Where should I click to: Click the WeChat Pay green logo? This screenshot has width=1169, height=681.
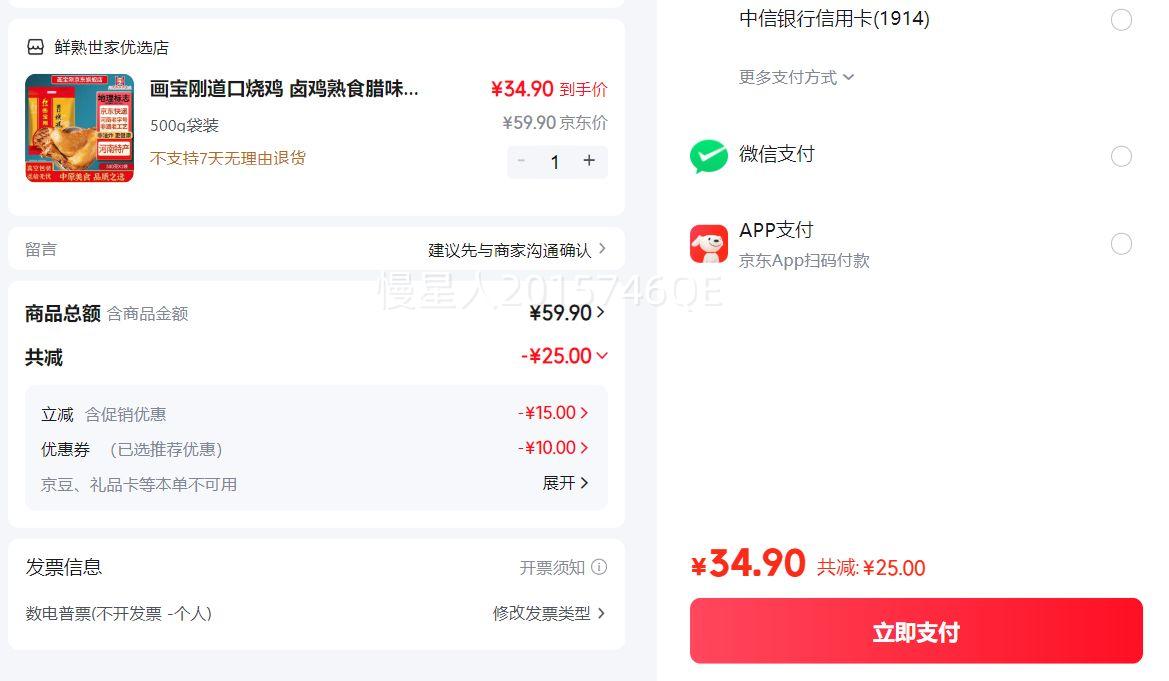[x=709, y=156]
